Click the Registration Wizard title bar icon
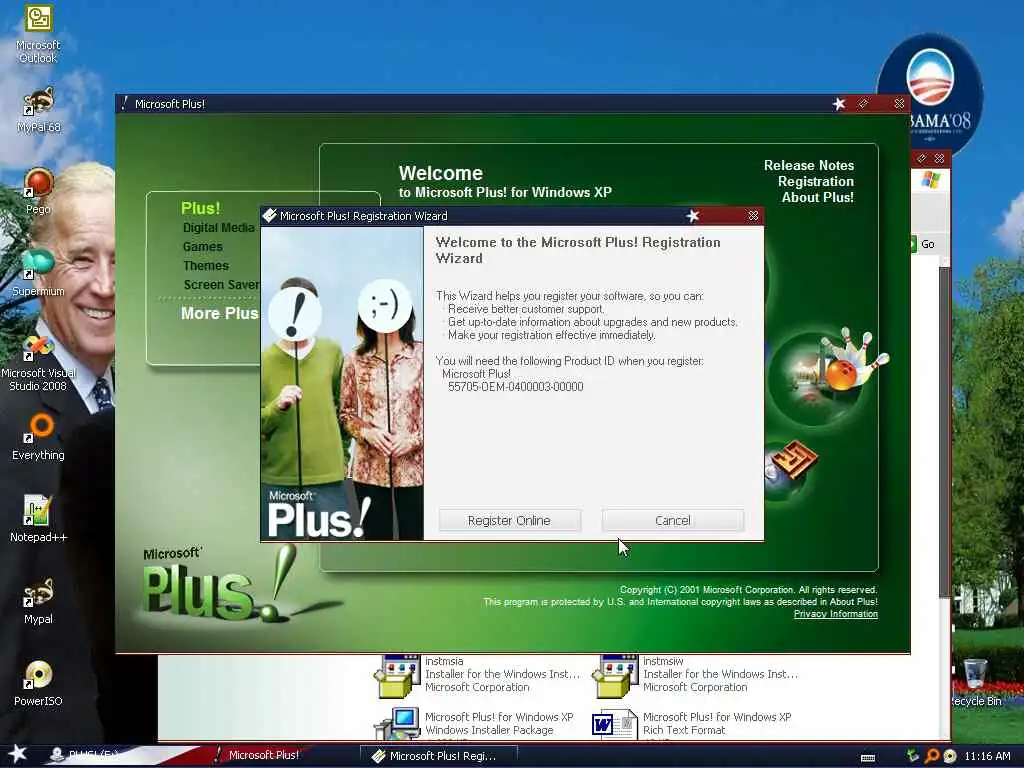The width and height of the screenshot is (1024, 768). pos(269,216)
